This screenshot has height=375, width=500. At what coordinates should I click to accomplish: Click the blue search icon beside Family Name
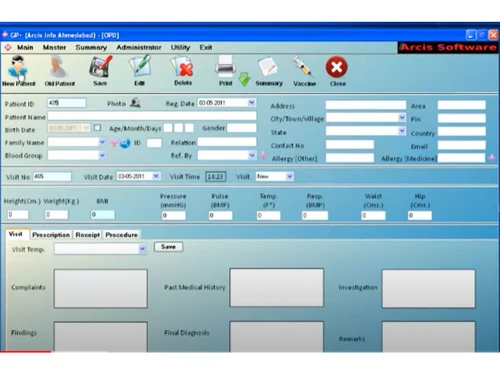point(125,143)
